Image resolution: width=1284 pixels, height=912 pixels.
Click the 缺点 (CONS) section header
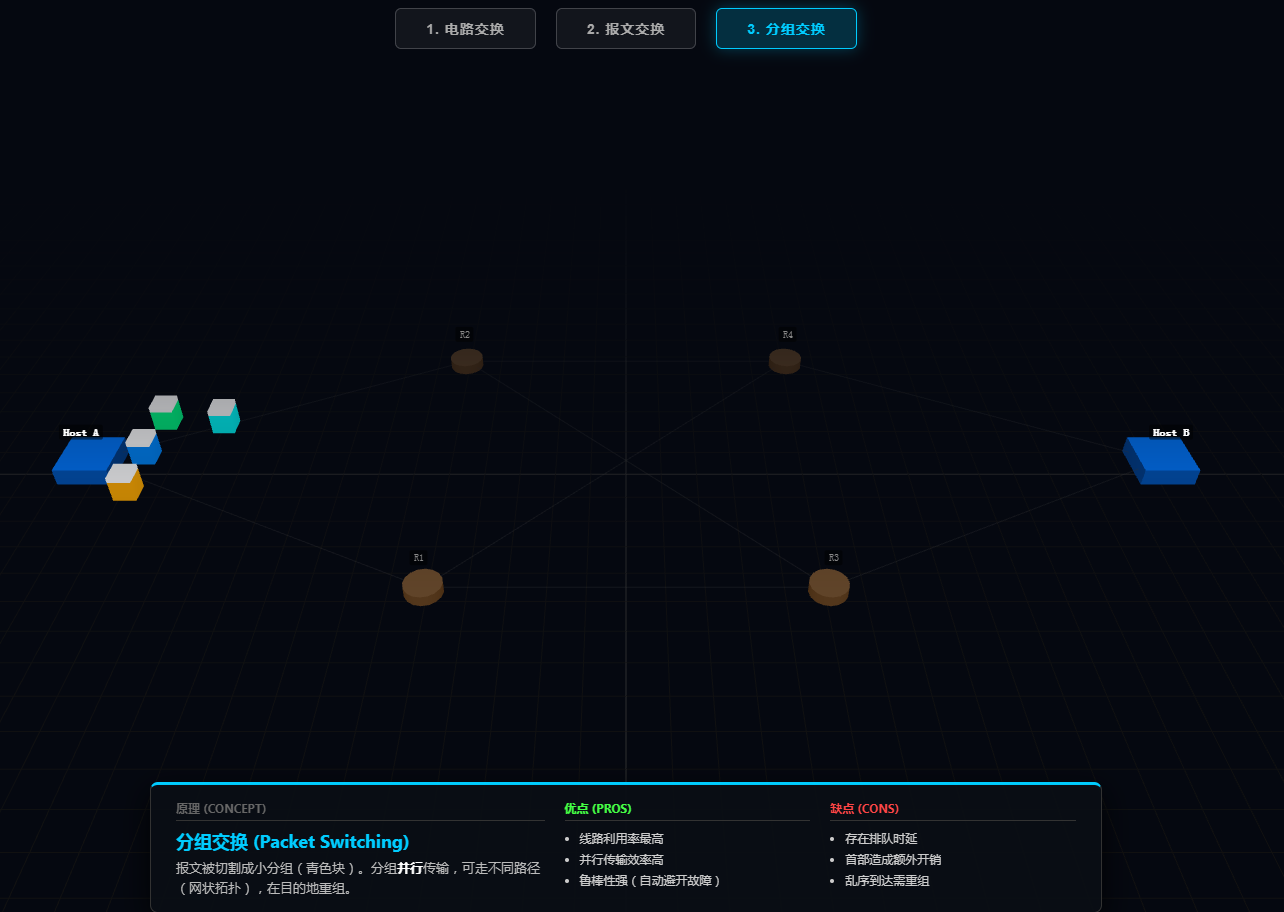coord(864,808)
